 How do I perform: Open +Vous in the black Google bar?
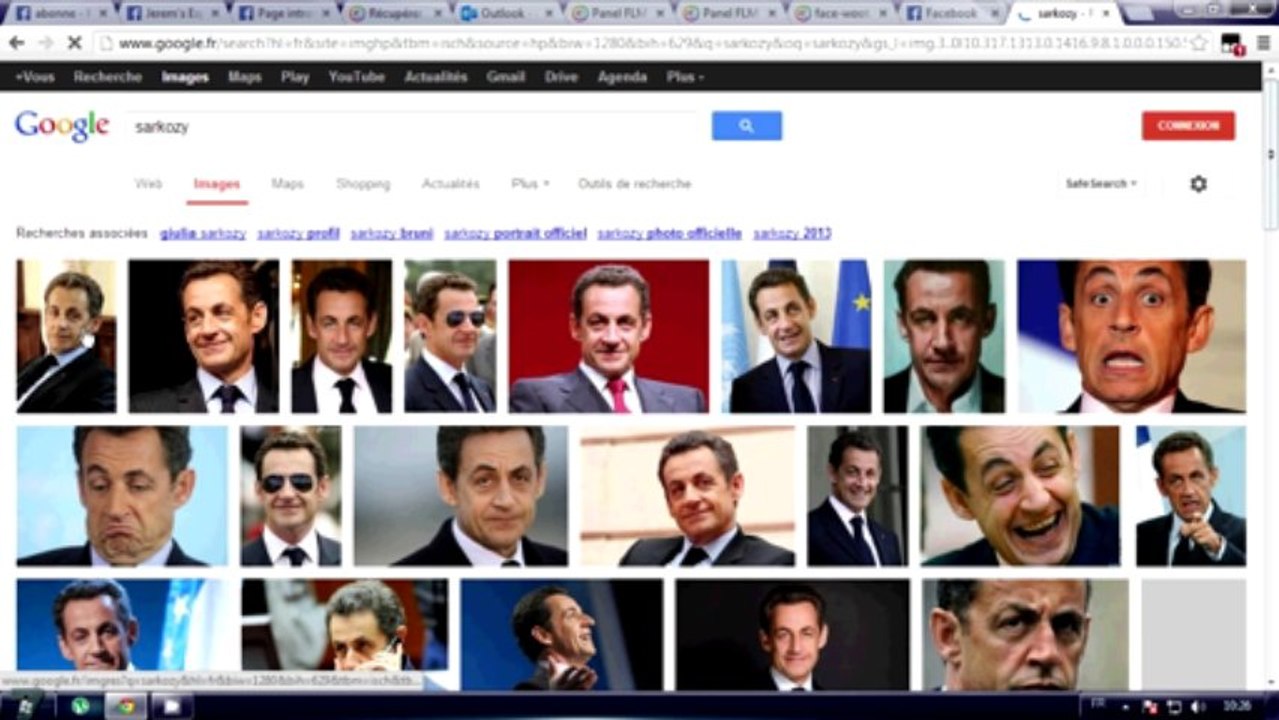[x=35, y=77]
